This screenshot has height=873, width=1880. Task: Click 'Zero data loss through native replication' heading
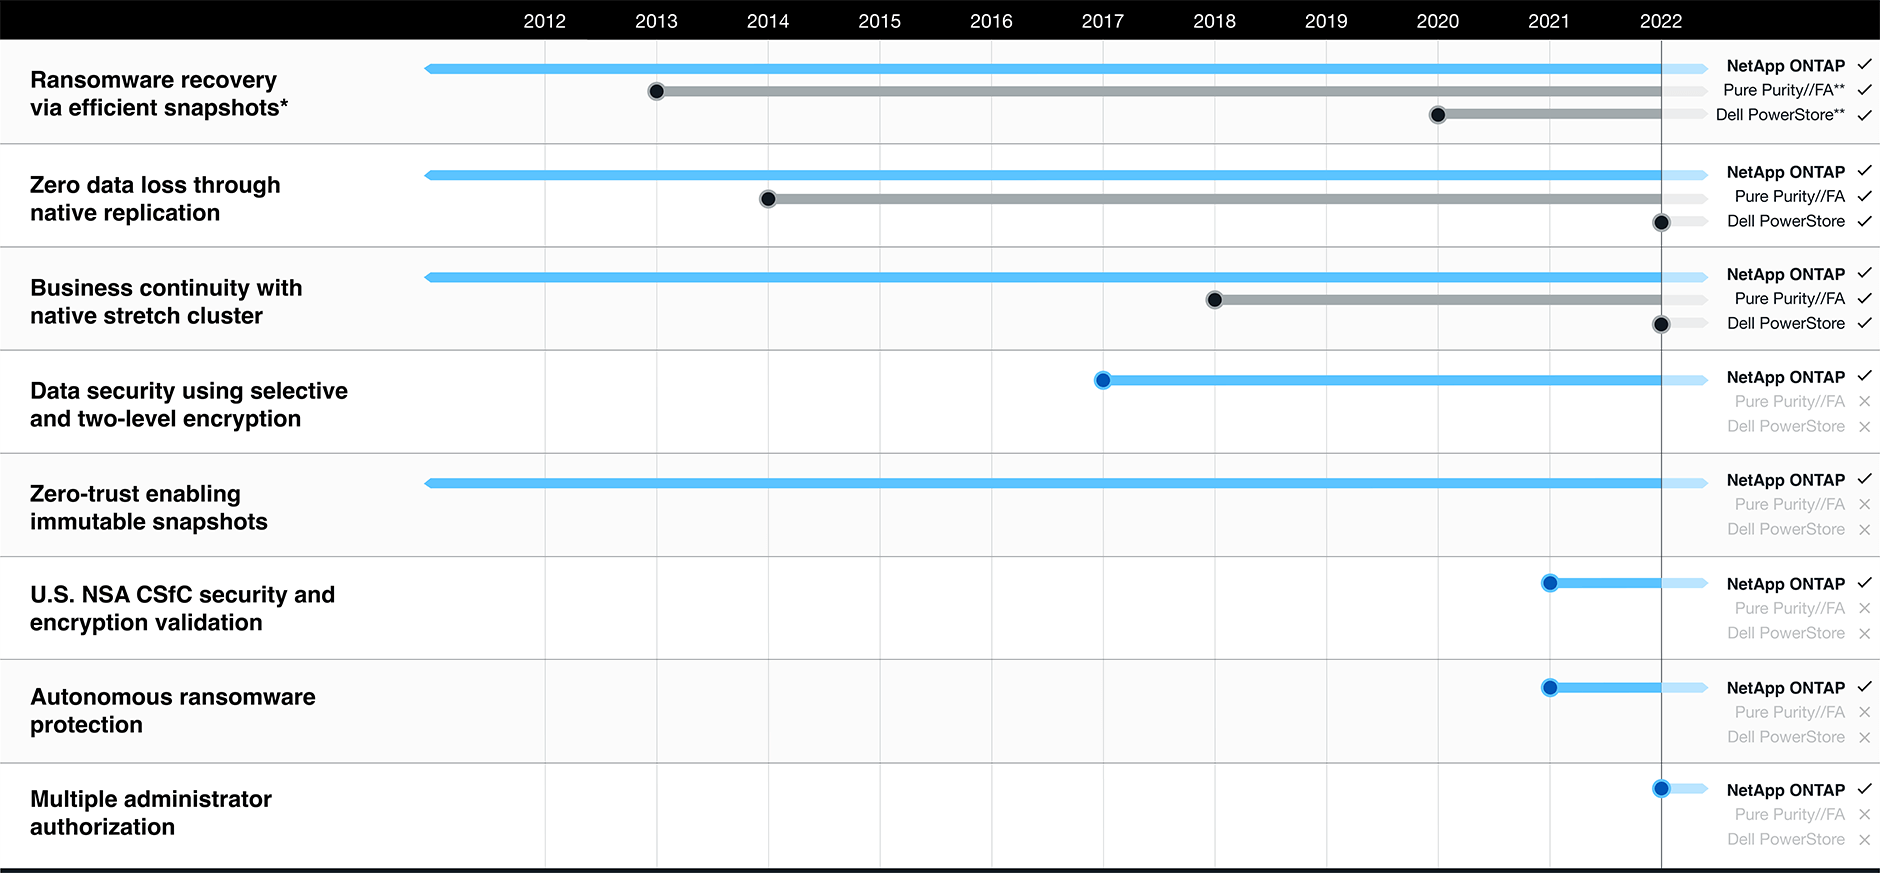coord(155,199)
